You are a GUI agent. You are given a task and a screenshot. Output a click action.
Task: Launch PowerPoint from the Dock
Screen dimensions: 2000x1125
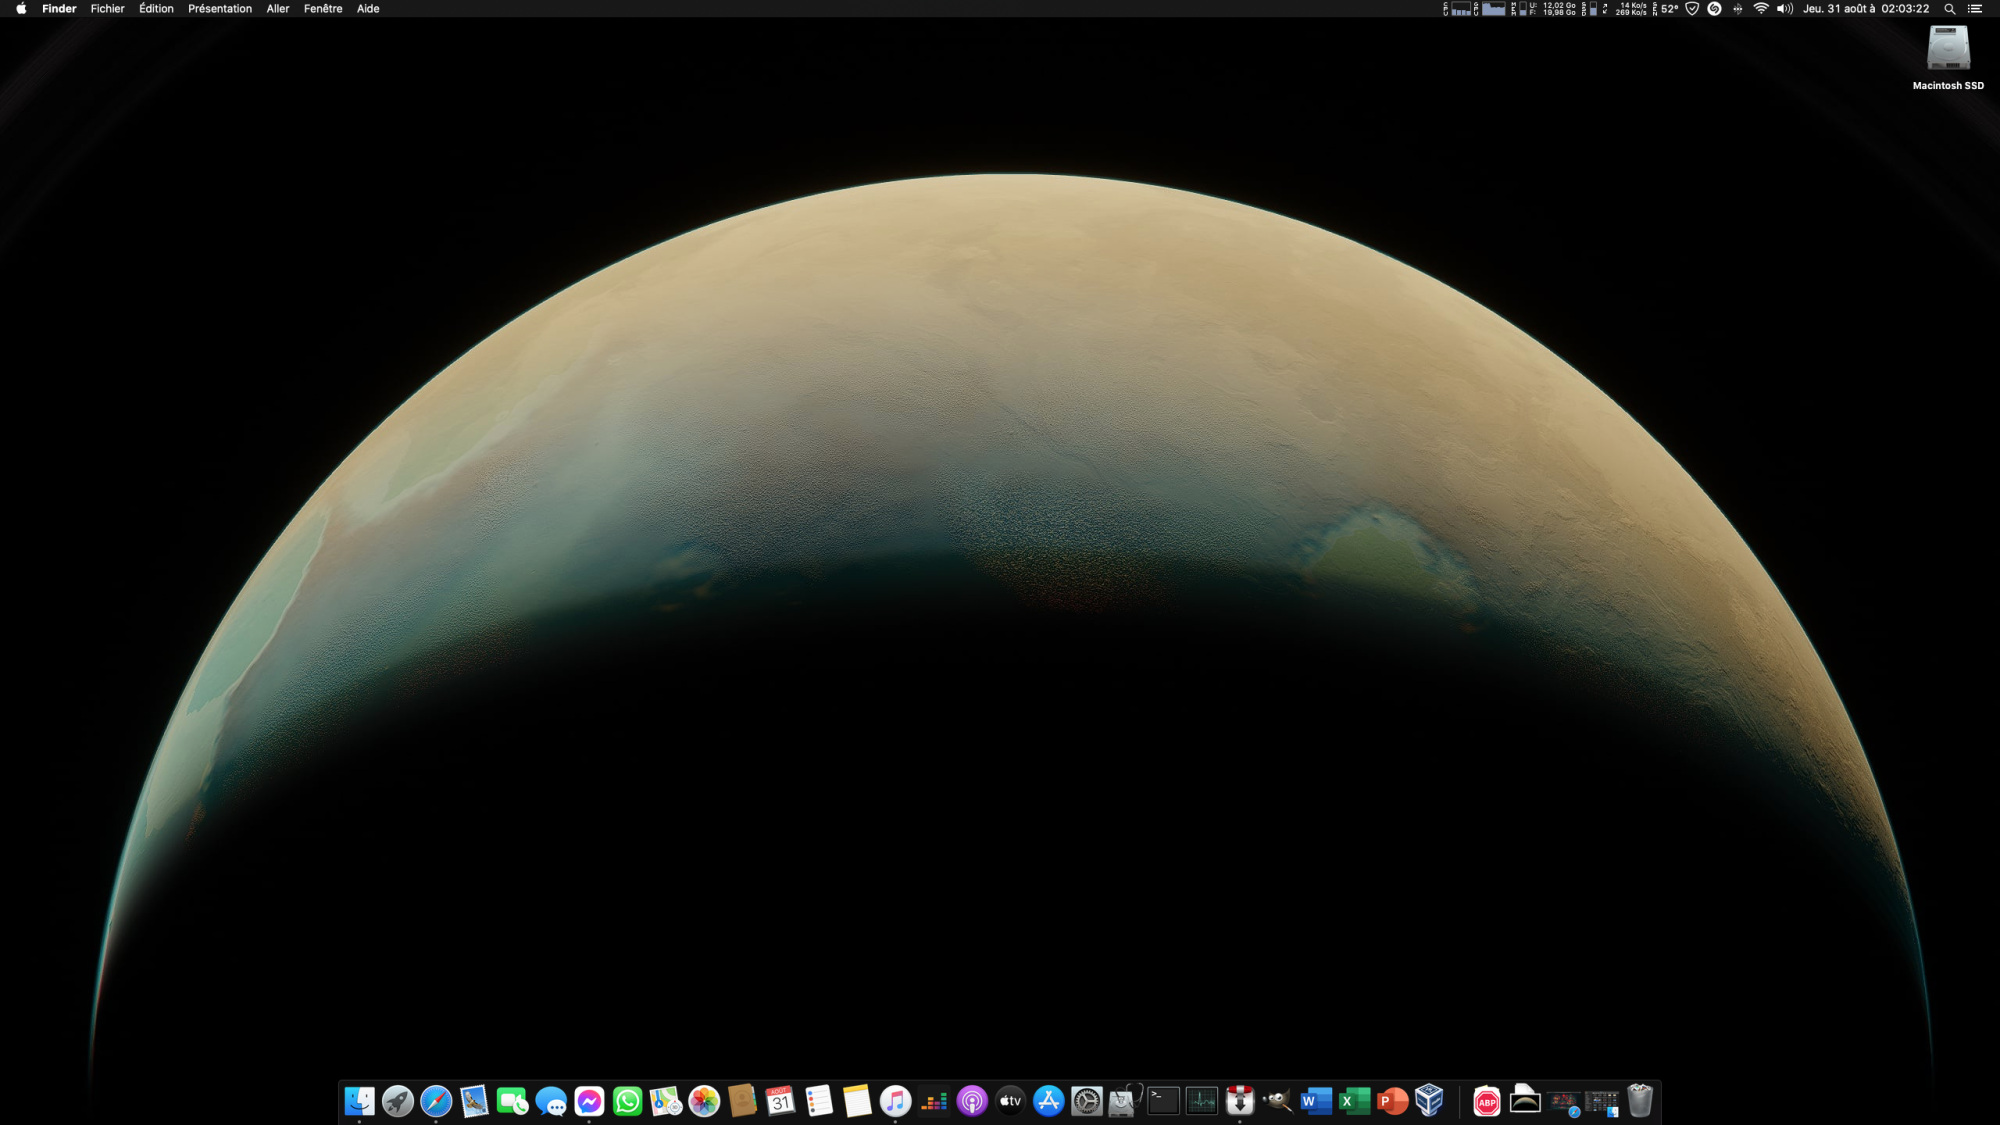click(1392, 1101)
